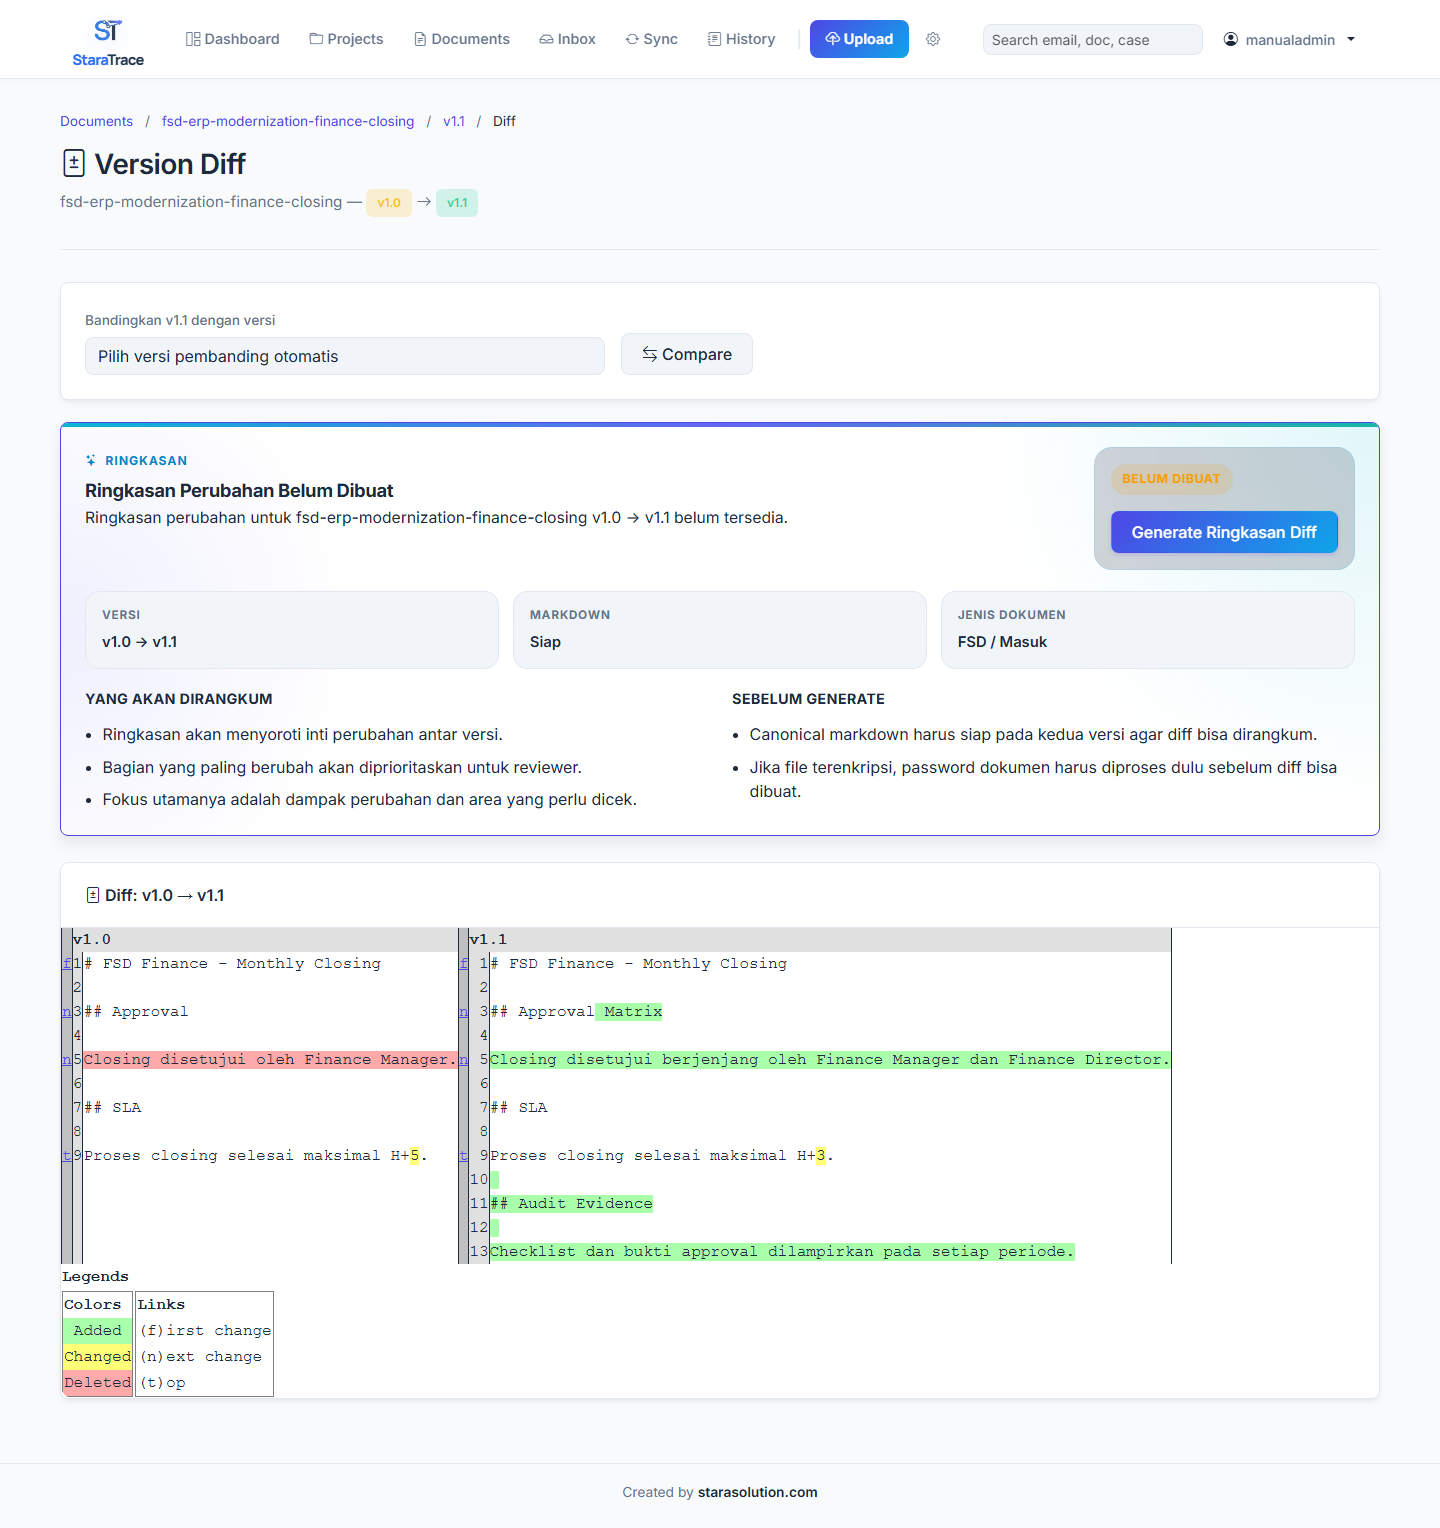The height and width of the screenshot is (1528, 1440).
Task: Open the Sync menu item
Action: tap(651, 39)
